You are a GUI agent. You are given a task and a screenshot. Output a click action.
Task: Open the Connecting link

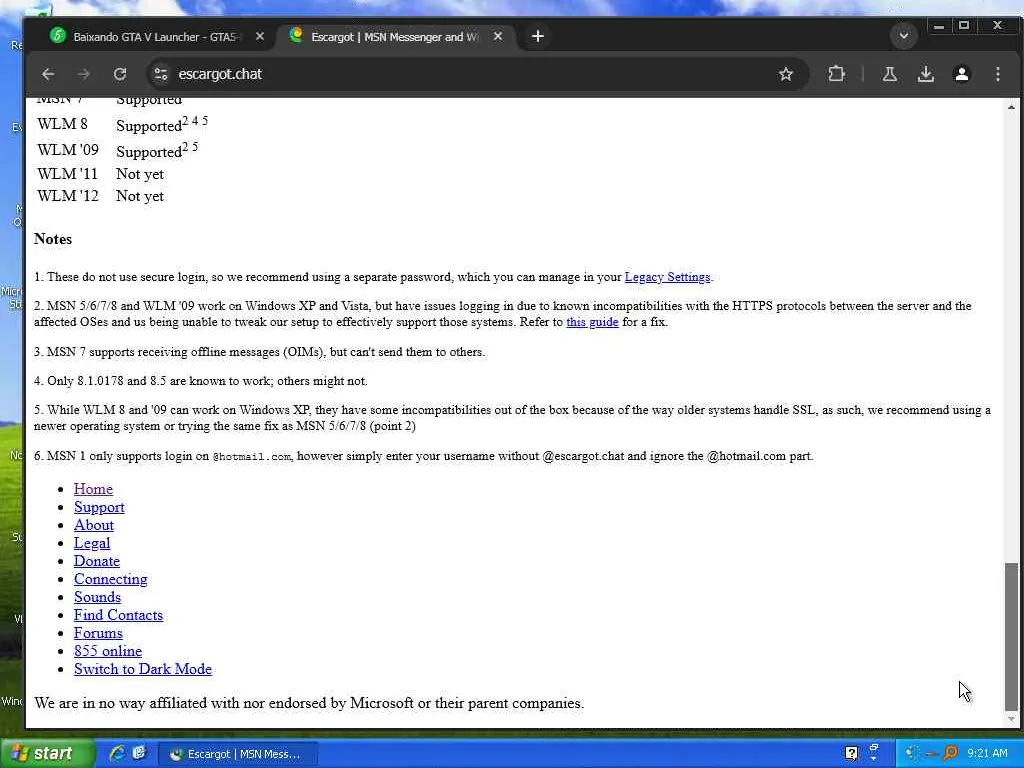(110, 579)
